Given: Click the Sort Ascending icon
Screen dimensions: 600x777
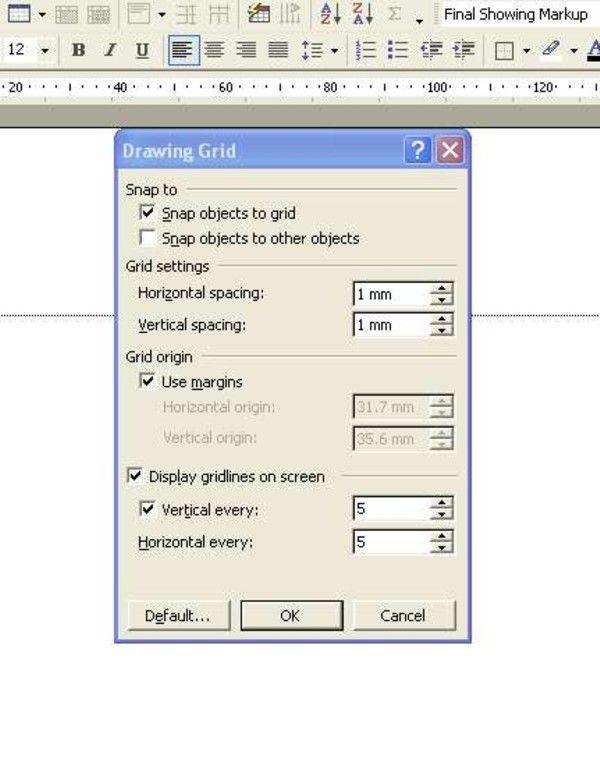Looking at the screenshot, I should (x=330, y=14).
